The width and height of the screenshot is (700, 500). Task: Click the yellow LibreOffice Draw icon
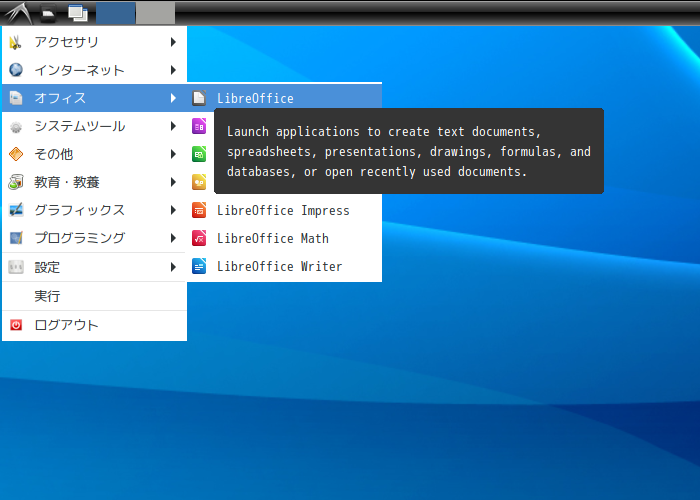[199, 182]
